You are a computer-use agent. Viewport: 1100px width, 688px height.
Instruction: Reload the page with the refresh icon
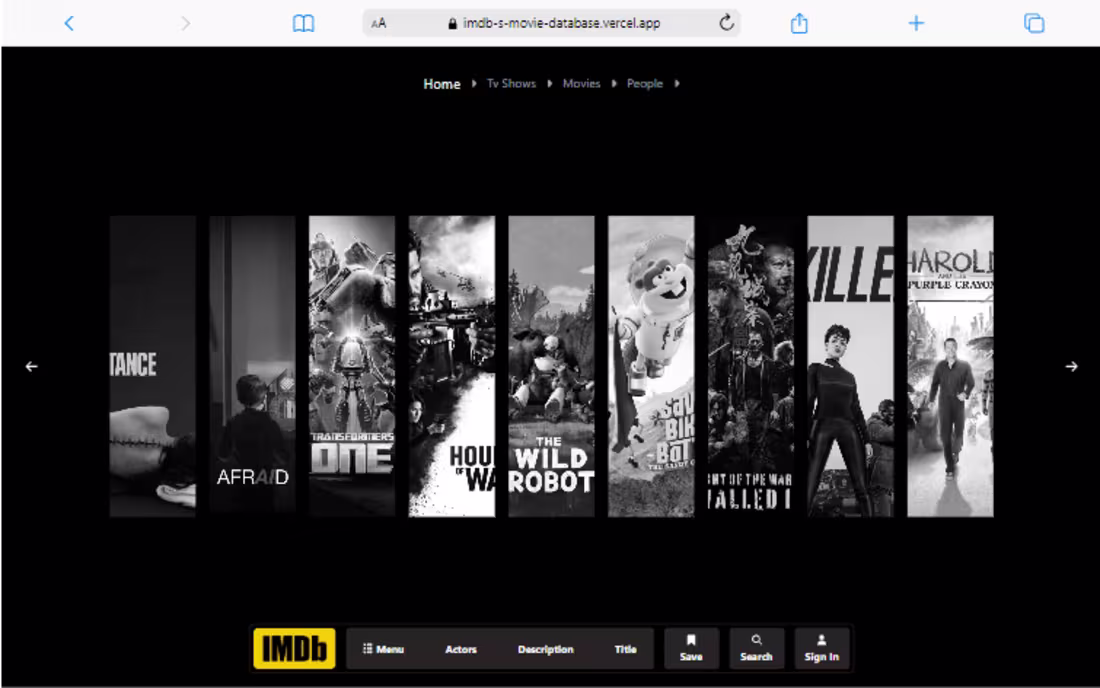pyautogui.click(x=727, y=22)
